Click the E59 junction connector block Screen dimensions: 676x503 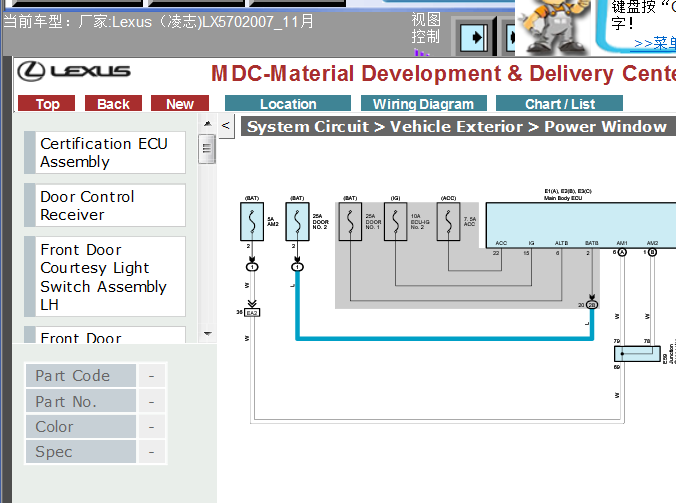pos(637,354)
